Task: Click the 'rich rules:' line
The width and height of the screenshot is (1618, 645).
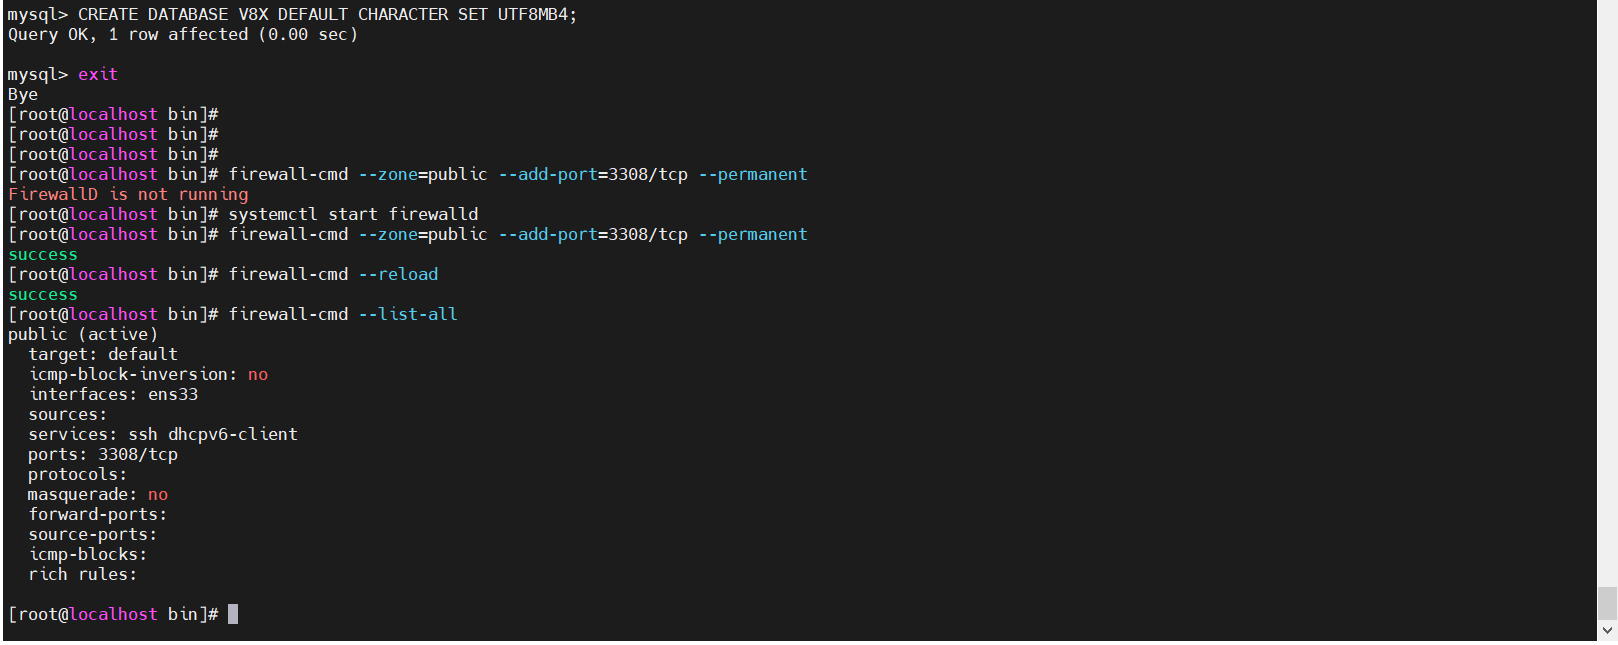Action: [83, 574]
